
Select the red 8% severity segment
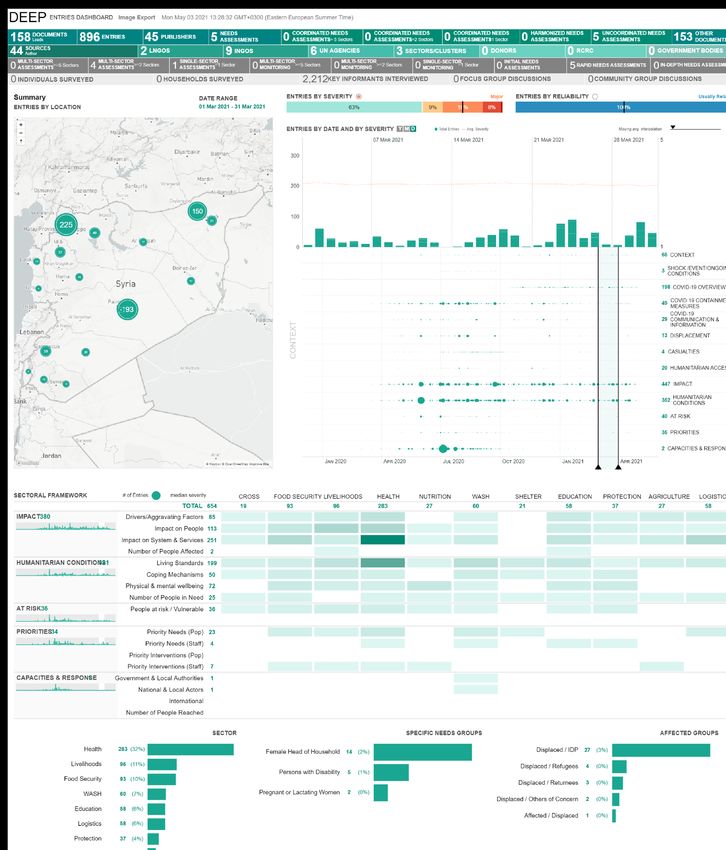coord(492,107)
